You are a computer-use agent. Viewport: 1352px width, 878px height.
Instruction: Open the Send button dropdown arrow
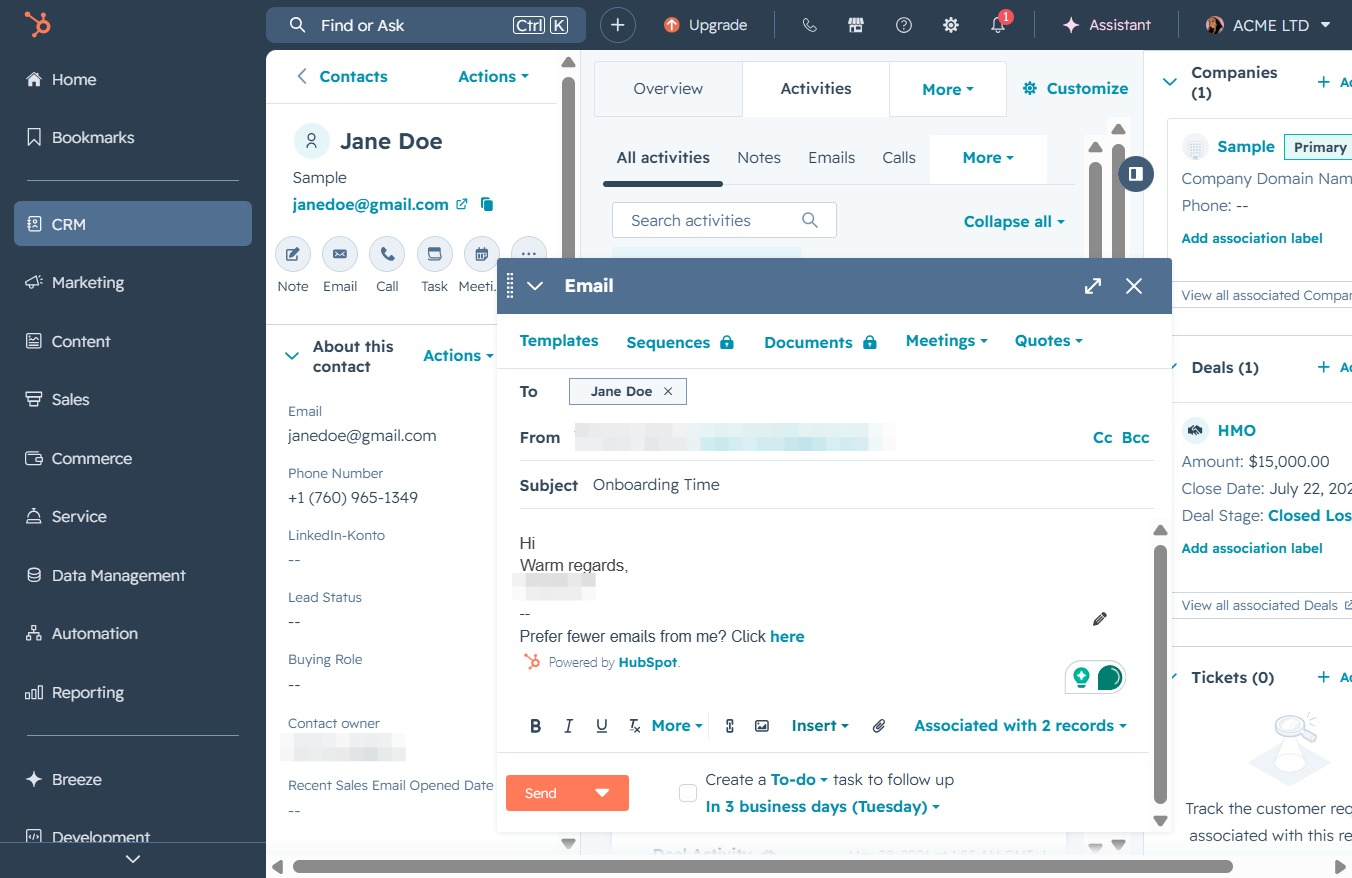coord(602,793)
